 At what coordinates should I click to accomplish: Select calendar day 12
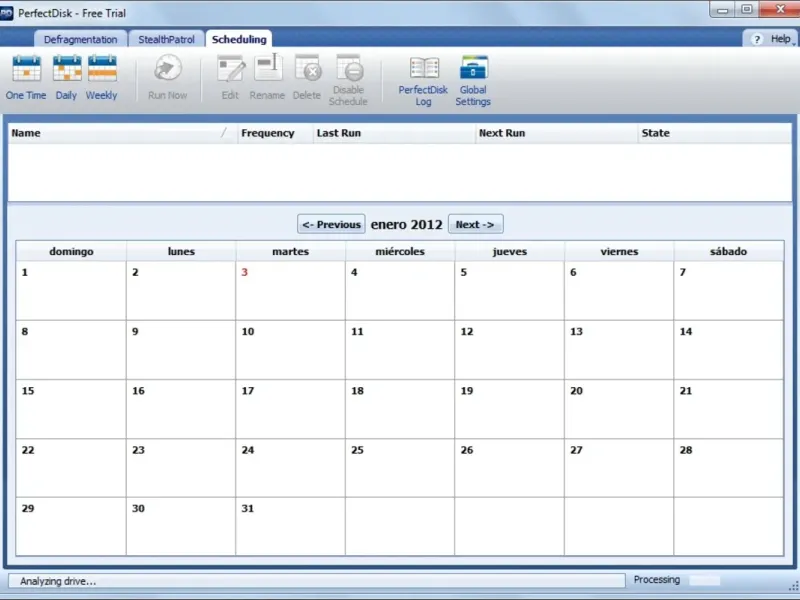coord(509,349)
